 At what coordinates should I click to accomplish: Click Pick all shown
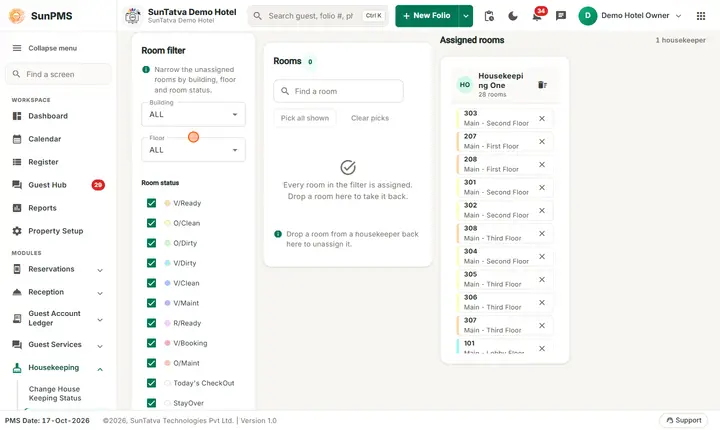[304, 118]
